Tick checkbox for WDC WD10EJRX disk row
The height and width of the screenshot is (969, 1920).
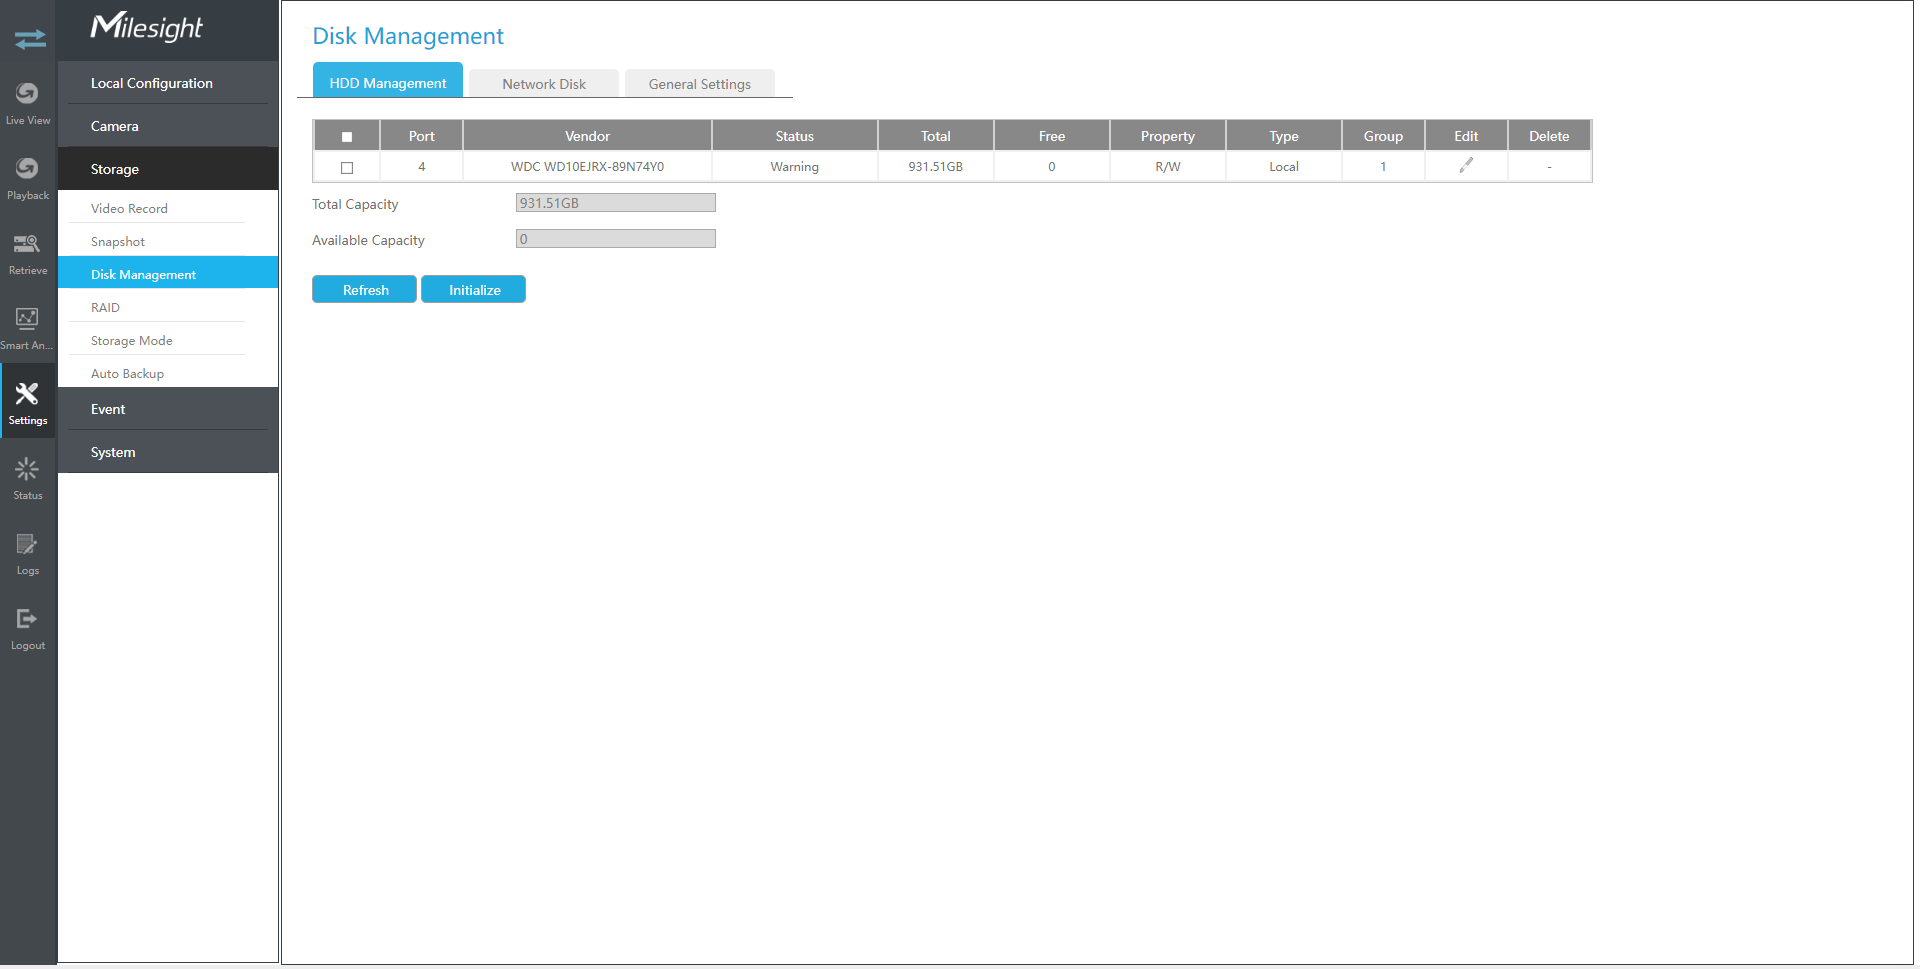347,168
